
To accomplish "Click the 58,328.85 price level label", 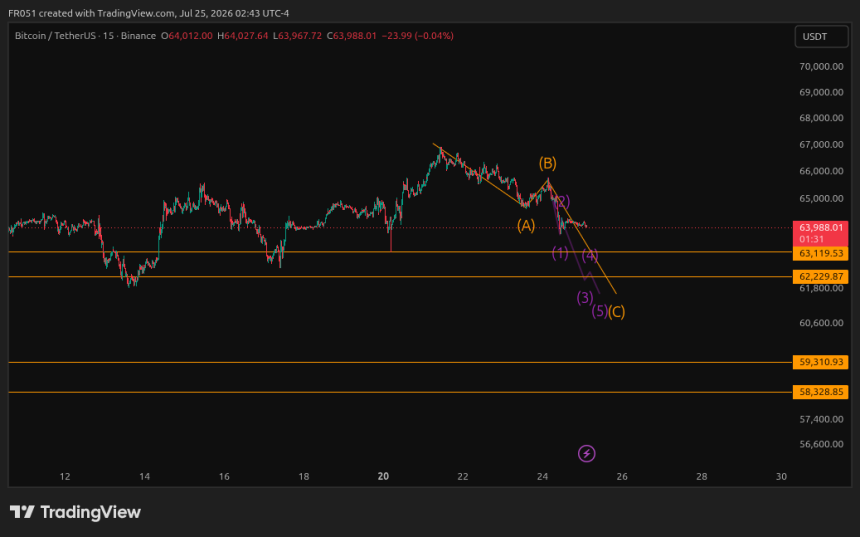I will coord(821,392).
